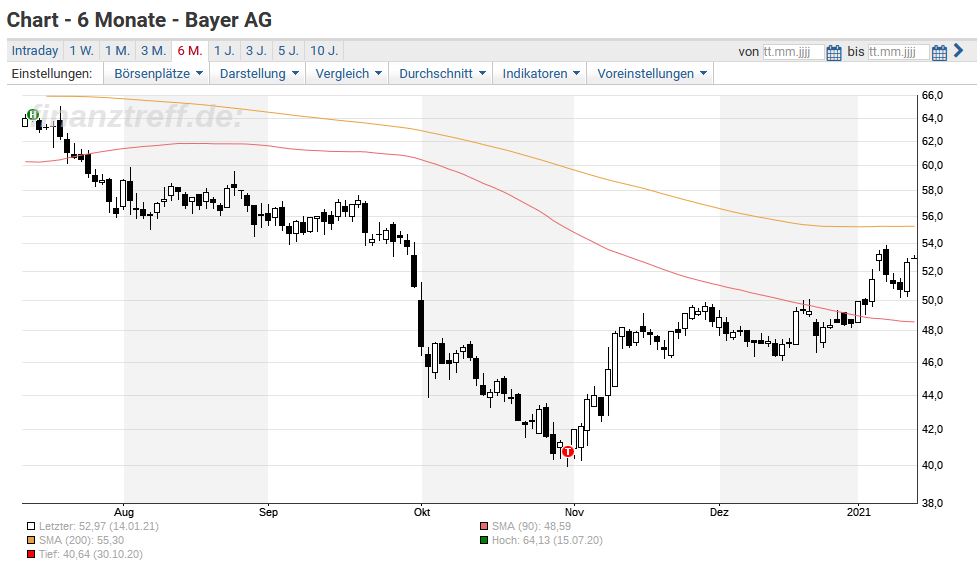Open the Indikatoren dropdown
This screenshot has height=567, width=980.
(x=540, y=73)
